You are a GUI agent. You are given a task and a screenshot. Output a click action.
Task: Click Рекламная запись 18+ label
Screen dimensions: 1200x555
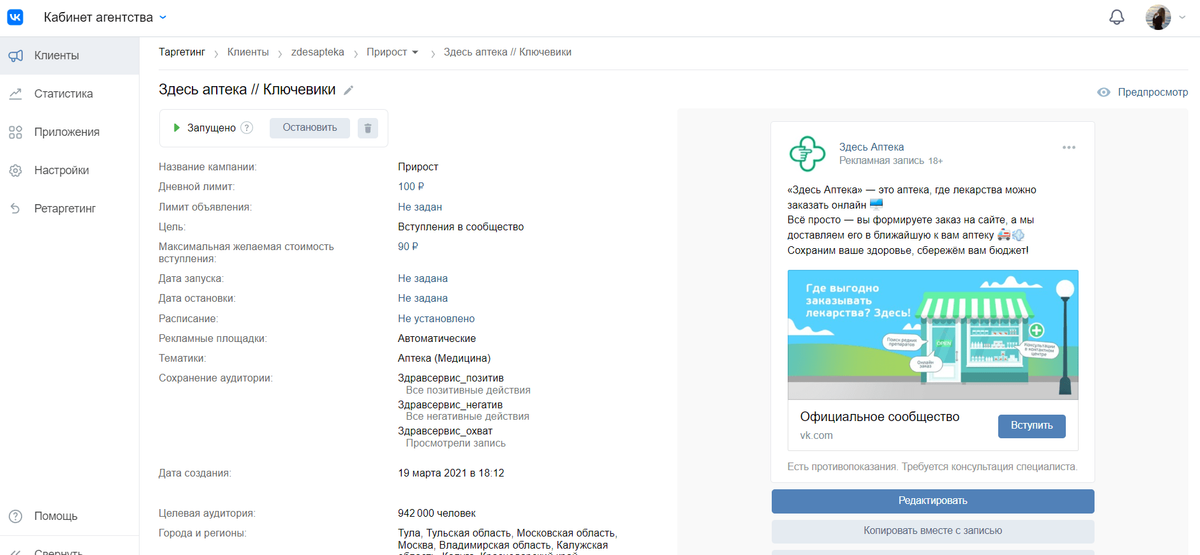tap(891, 160)
